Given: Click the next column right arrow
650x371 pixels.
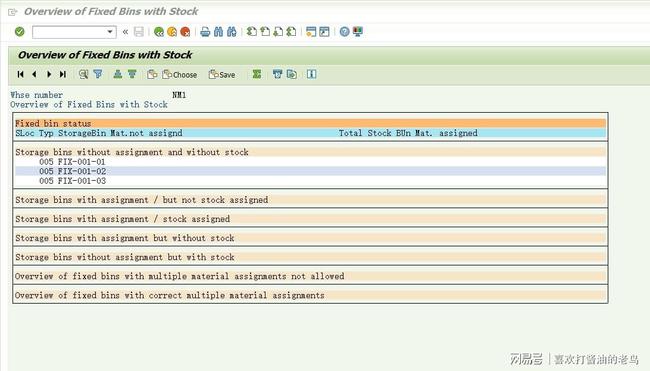Looking at the screenshot, I should (x=49, y=74).
